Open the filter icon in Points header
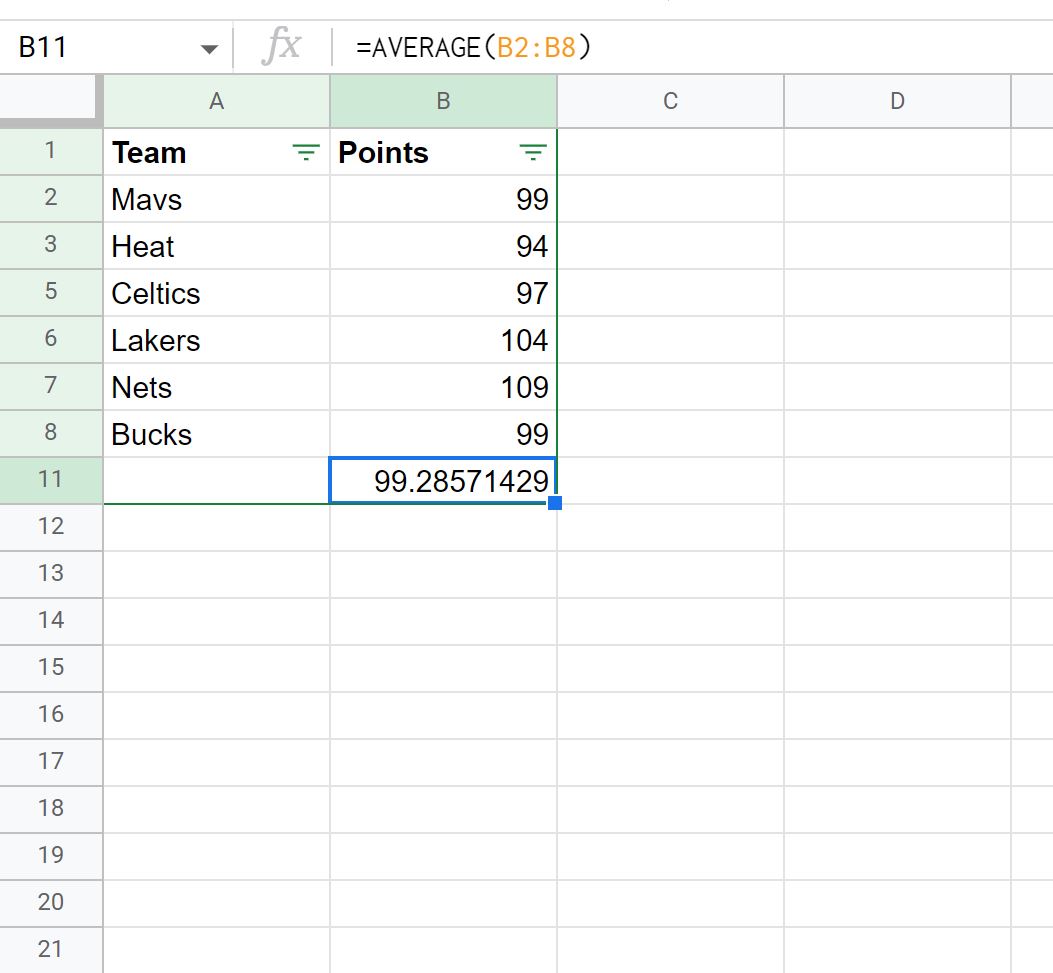This screenshot has width=1053, height=973. click(533, 153)
